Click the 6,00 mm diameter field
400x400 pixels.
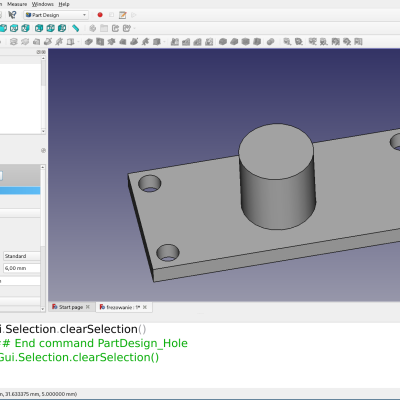pos(22,268)
